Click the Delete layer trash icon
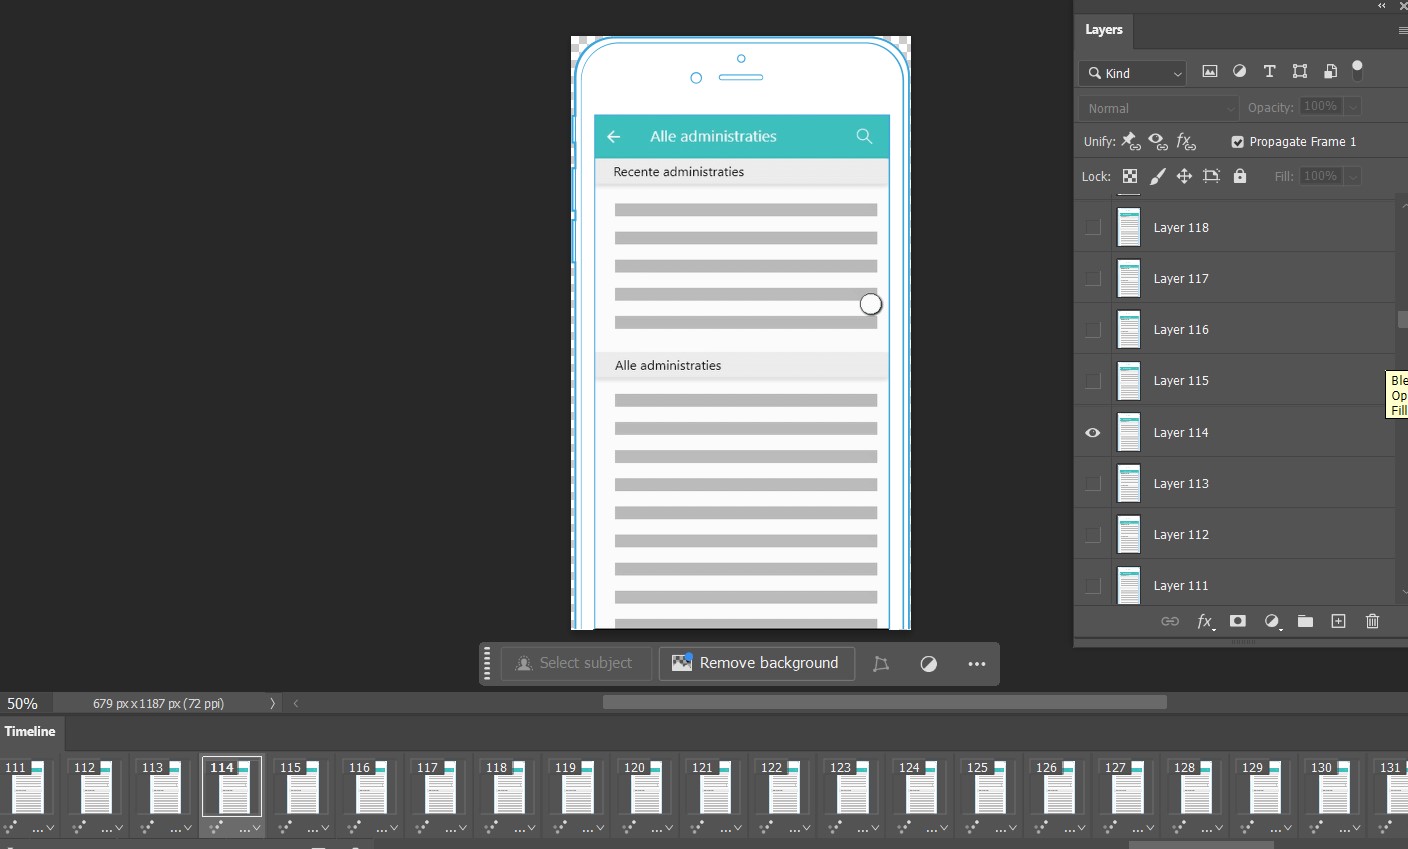The image size is (1408, 849). click(1372, 621)
